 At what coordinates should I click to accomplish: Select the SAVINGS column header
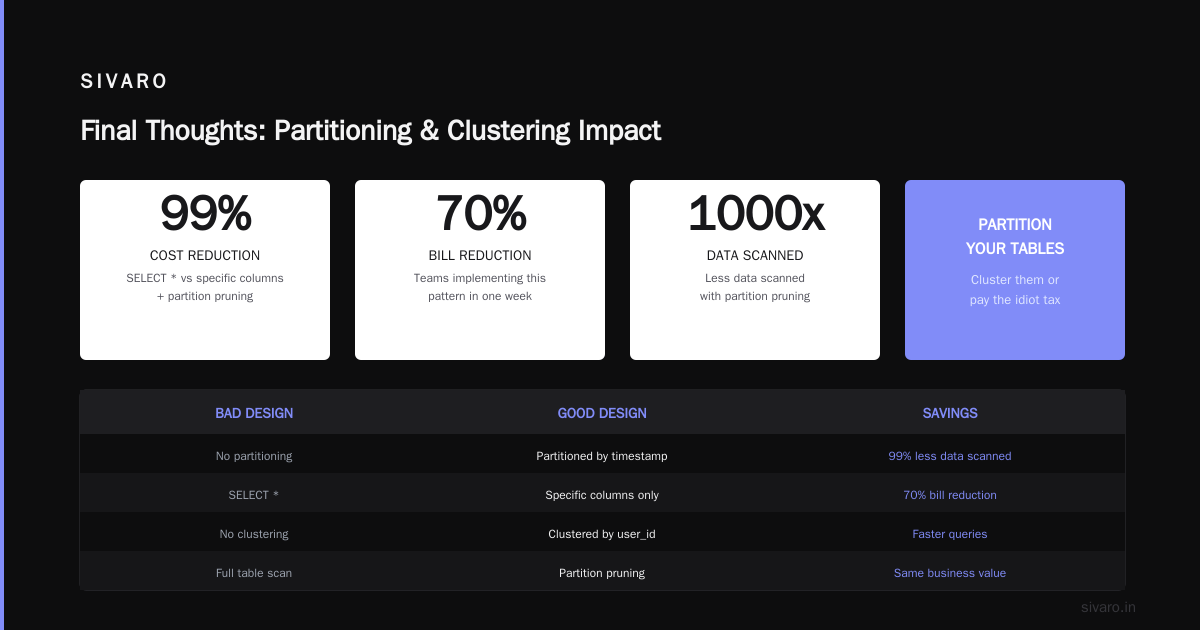pos(950,413)
